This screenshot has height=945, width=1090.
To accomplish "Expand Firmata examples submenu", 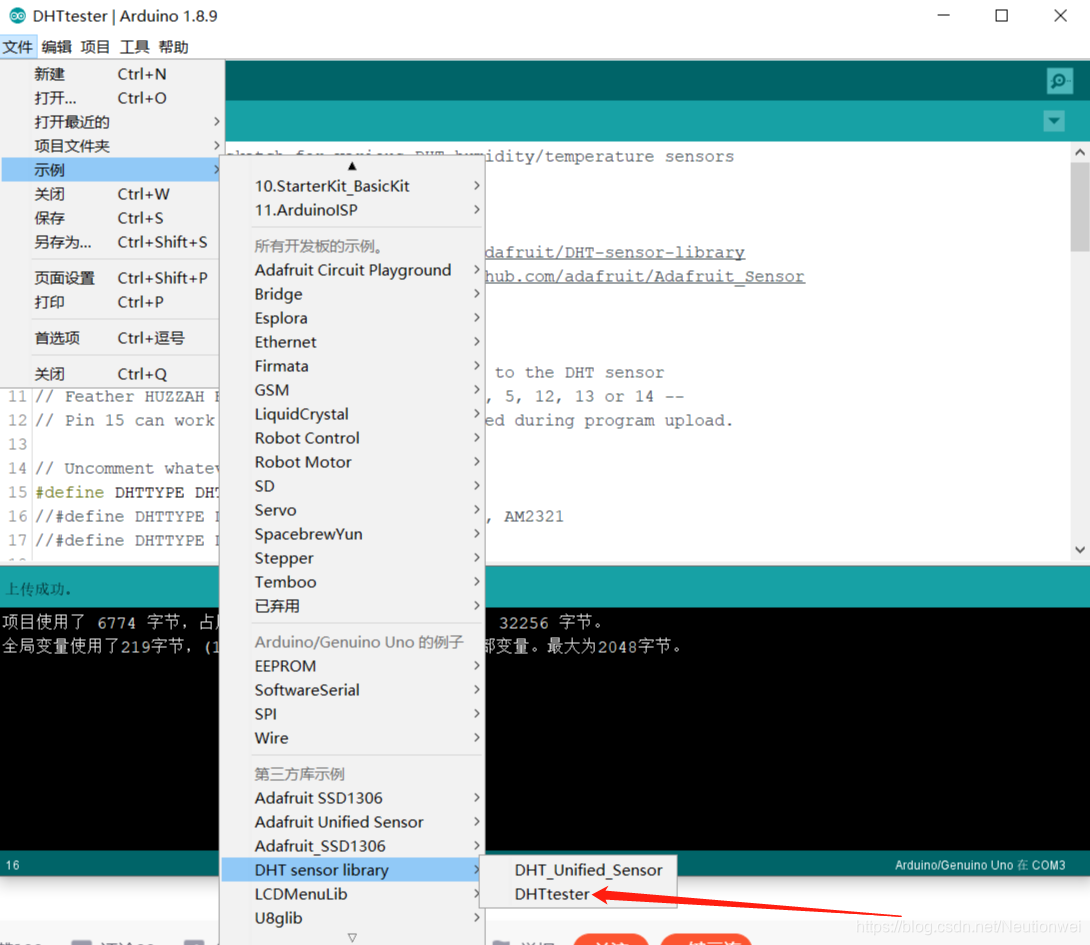I will pyautogui.click(x=352, y=366).
